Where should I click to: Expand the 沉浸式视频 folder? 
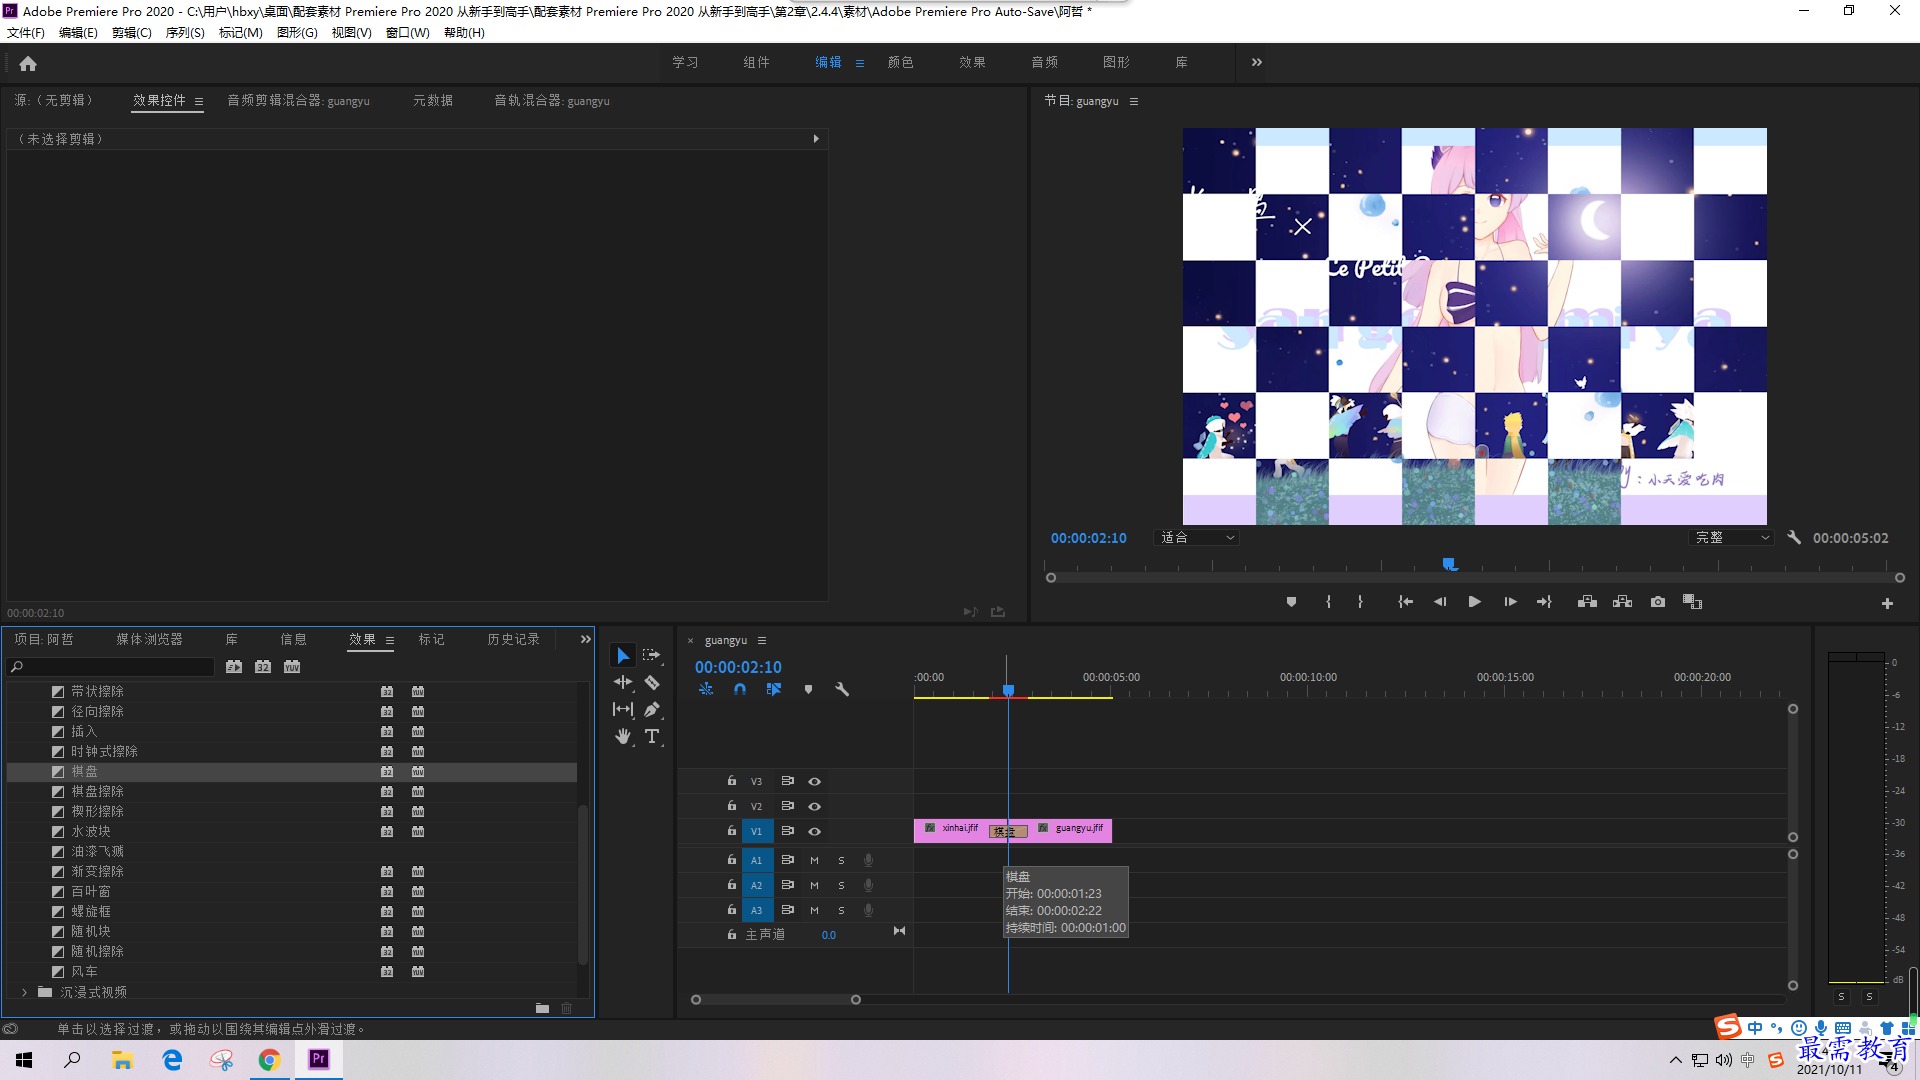(x=25, y=992)
